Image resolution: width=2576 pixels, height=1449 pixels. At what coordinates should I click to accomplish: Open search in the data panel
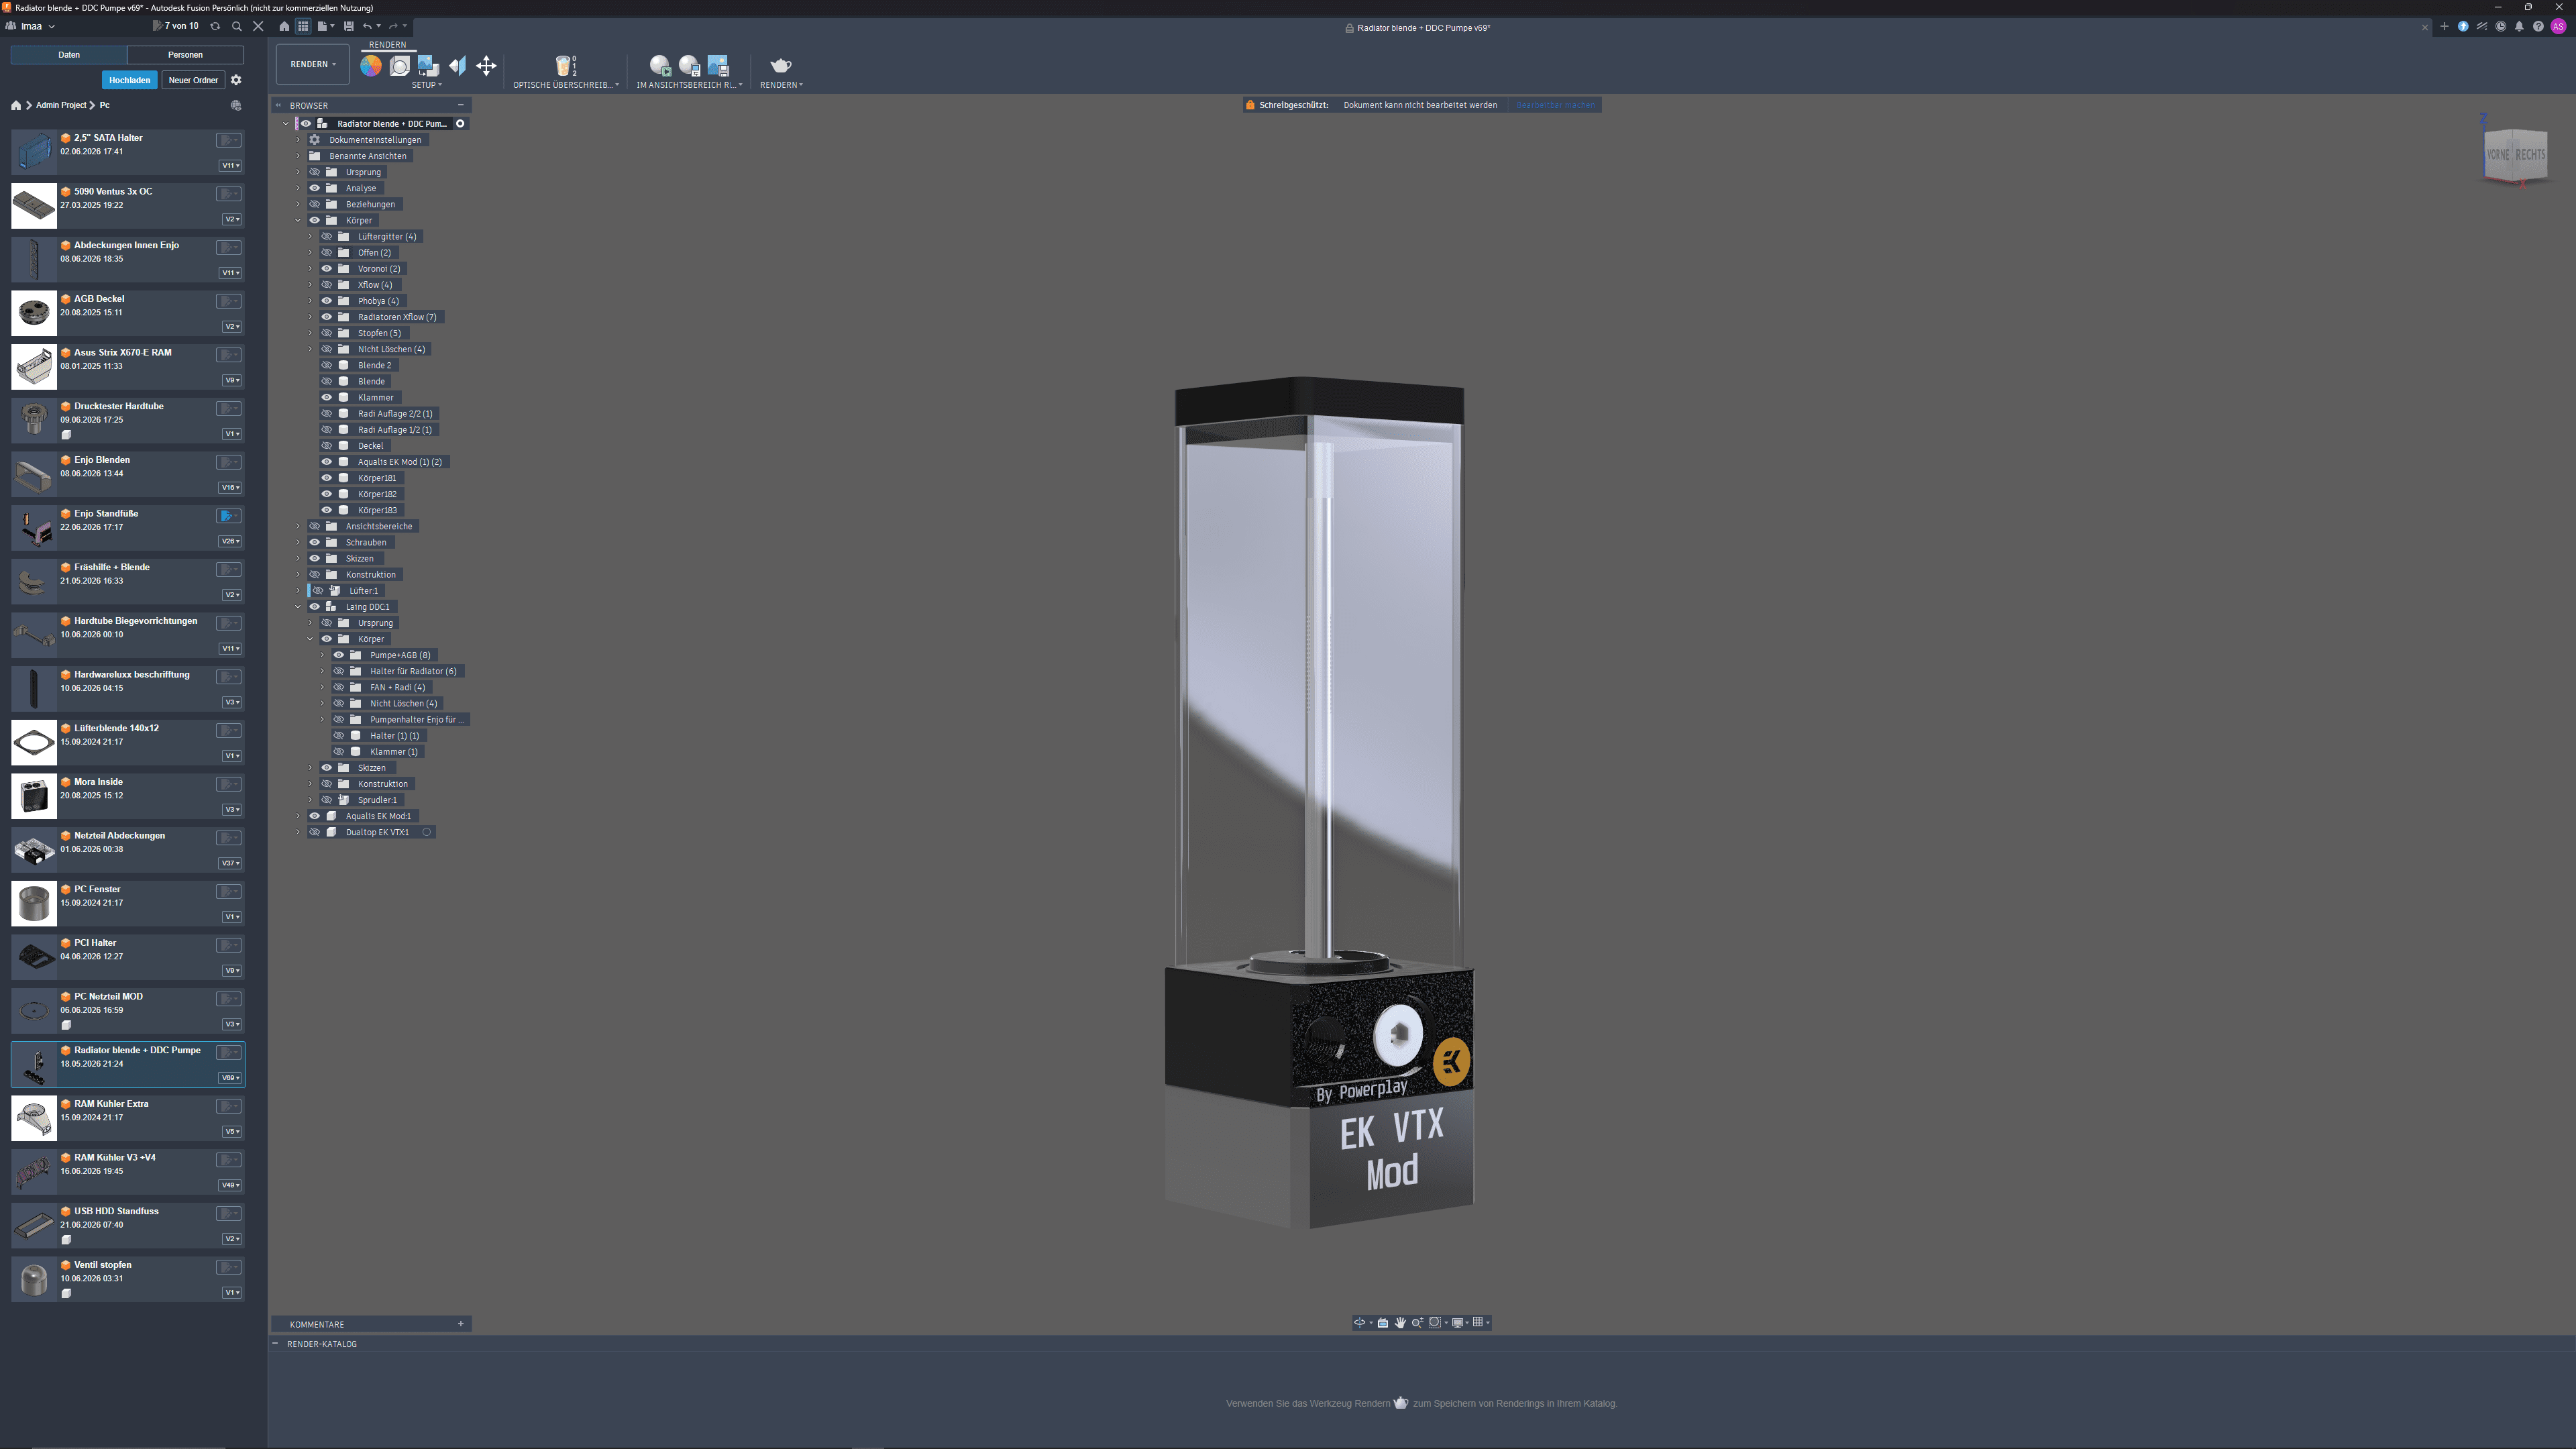click(x=237, y=26)
